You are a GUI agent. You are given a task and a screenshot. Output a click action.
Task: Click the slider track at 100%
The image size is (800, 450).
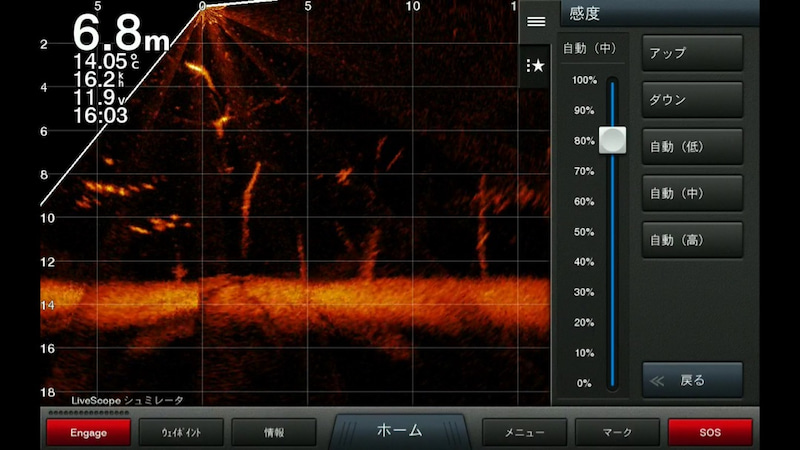point(612,80)
